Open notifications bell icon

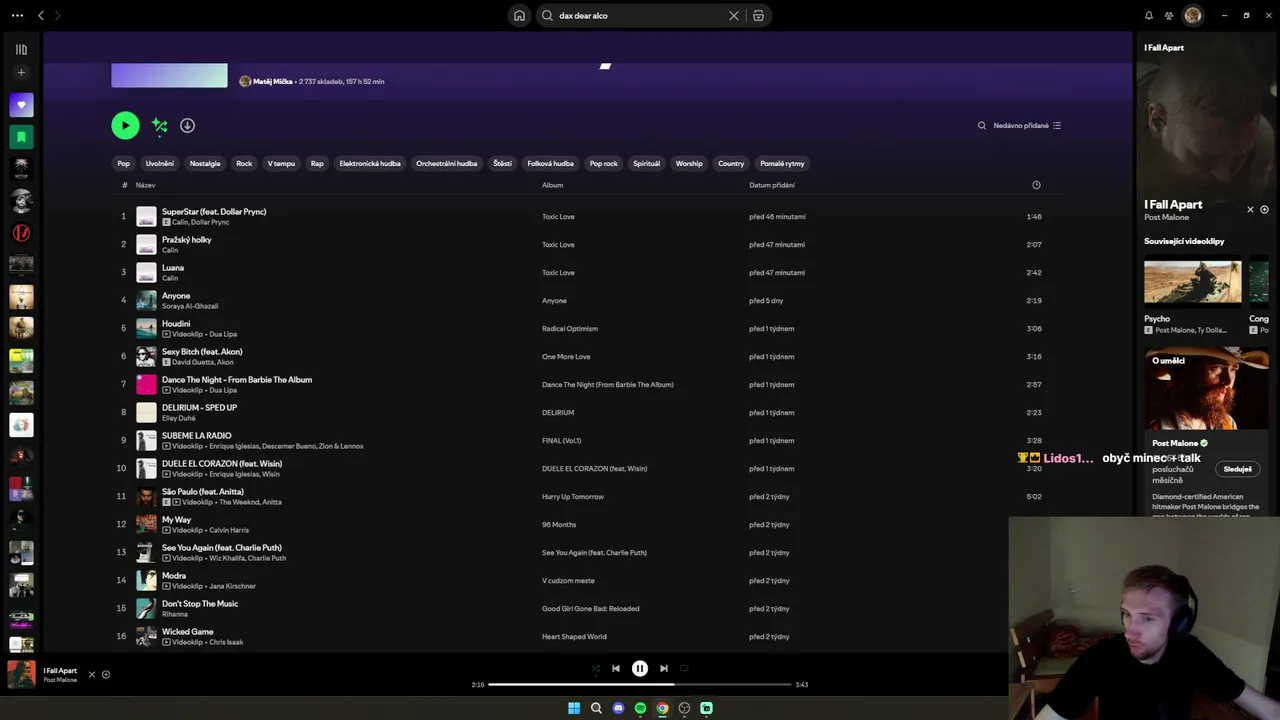[x=1148, y=16]
